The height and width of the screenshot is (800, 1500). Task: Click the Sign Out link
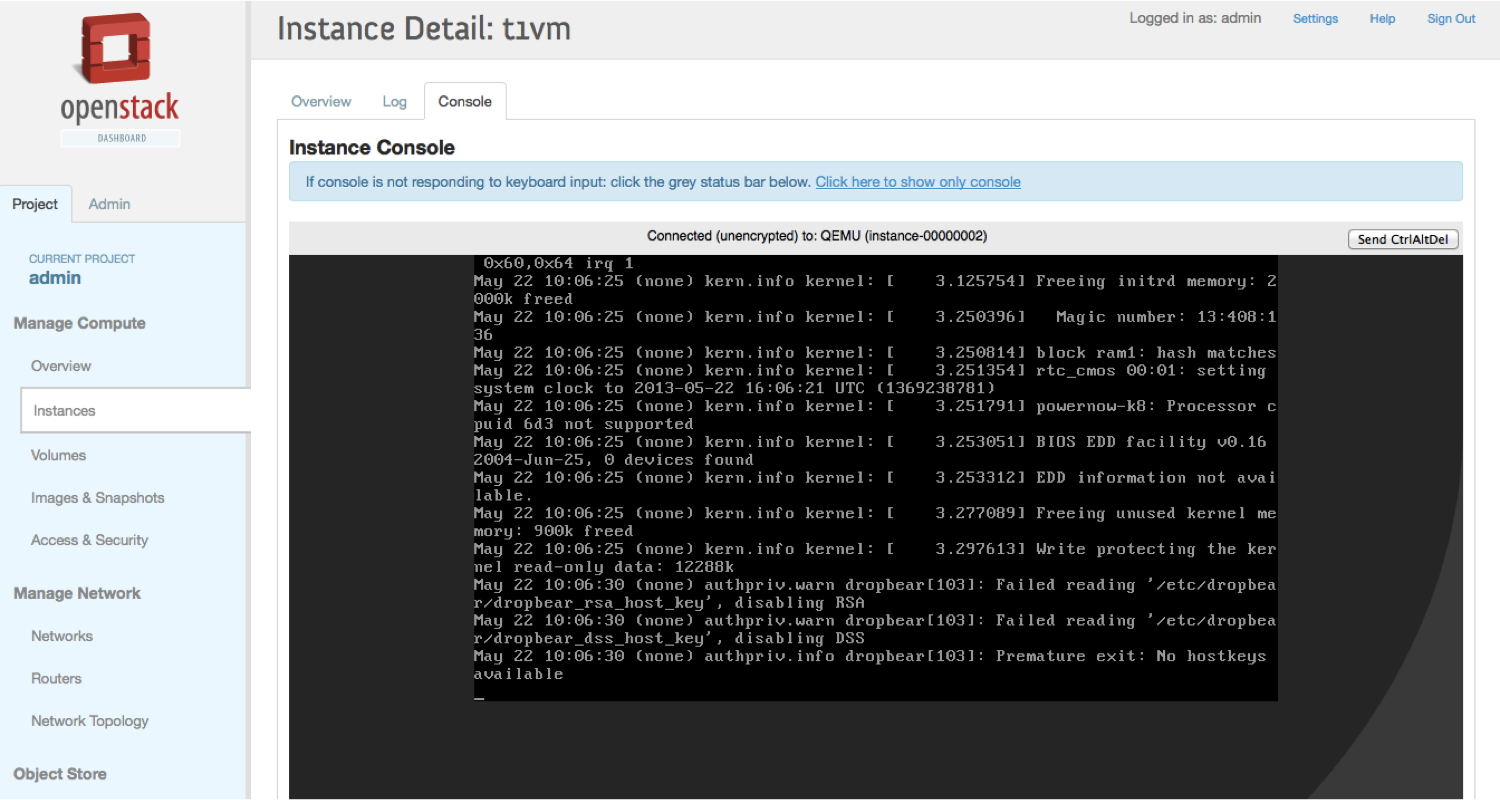[x=1451, y=19]
